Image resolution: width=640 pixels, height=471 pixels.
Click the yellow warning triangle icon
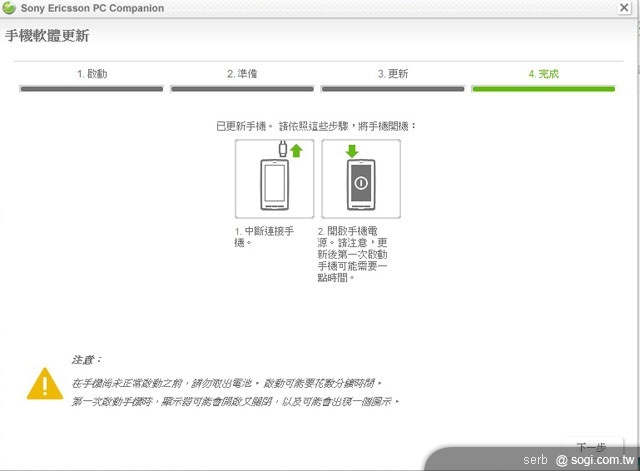[44, 383]
